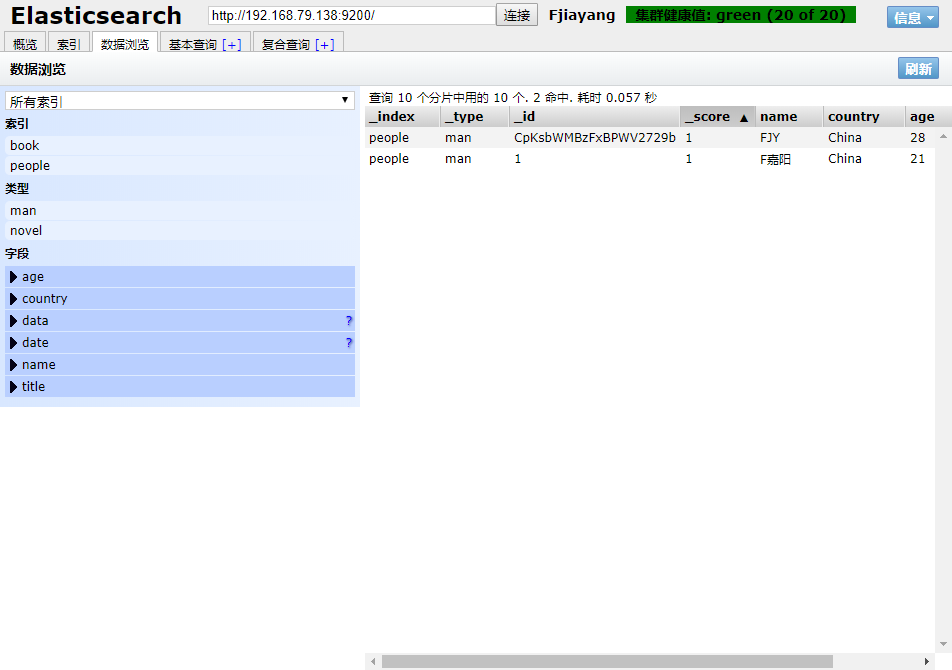Click the sort arrow on _score column
The image size is (952, 670).
(743, 117)
